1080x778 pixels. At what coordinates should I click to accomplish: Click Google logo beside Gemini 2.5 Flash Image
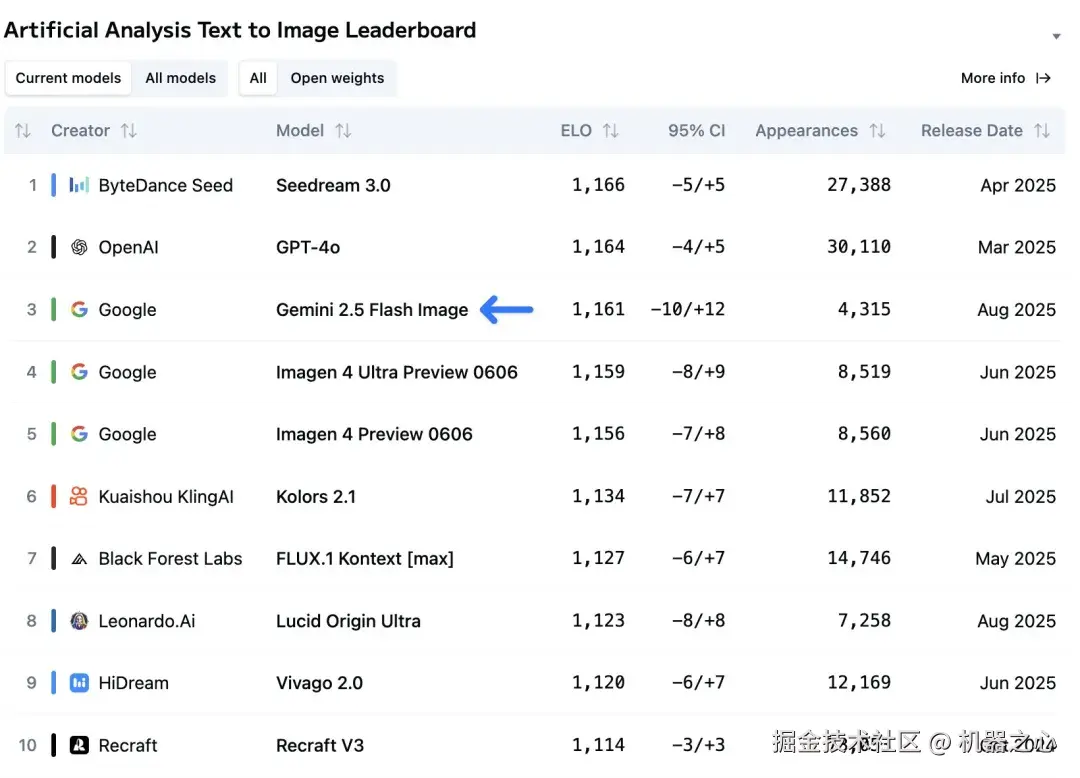pos(79,310)
